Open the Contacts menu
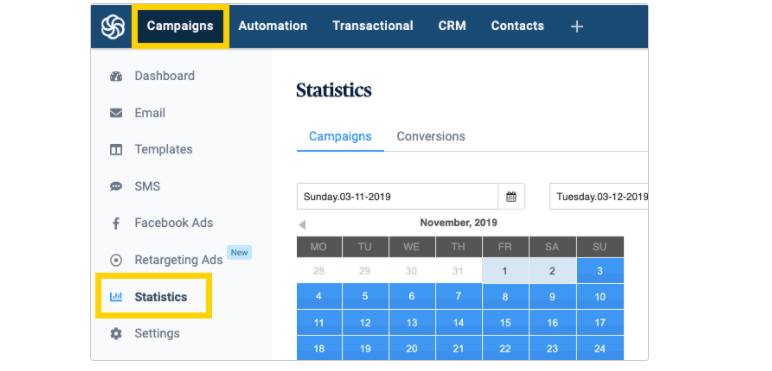Screen dimensions: 772x371 pyautogui.click(x=517, y=26)
